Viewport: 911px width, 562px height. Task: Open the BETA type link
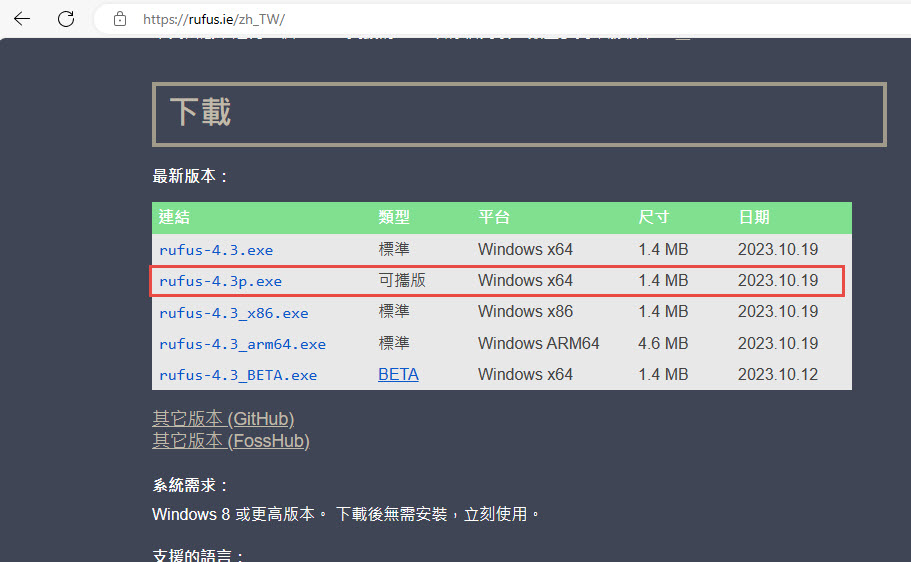point(398,374)
